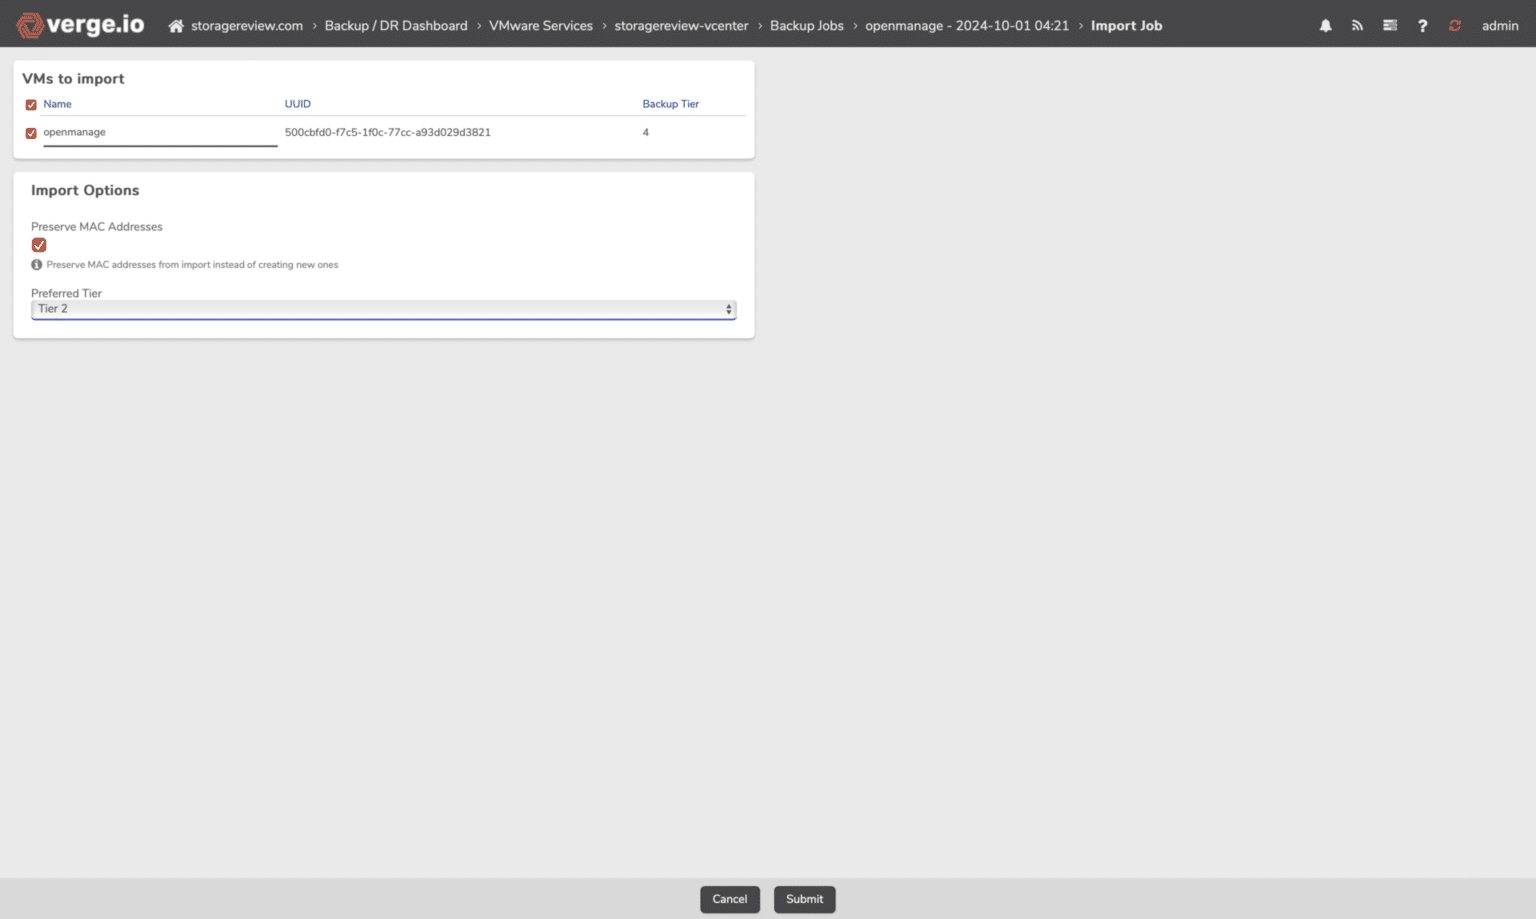Click the Cancel button
Image resolution: width=1536 pixels, height=919 pixels.
tap(729, 899)
